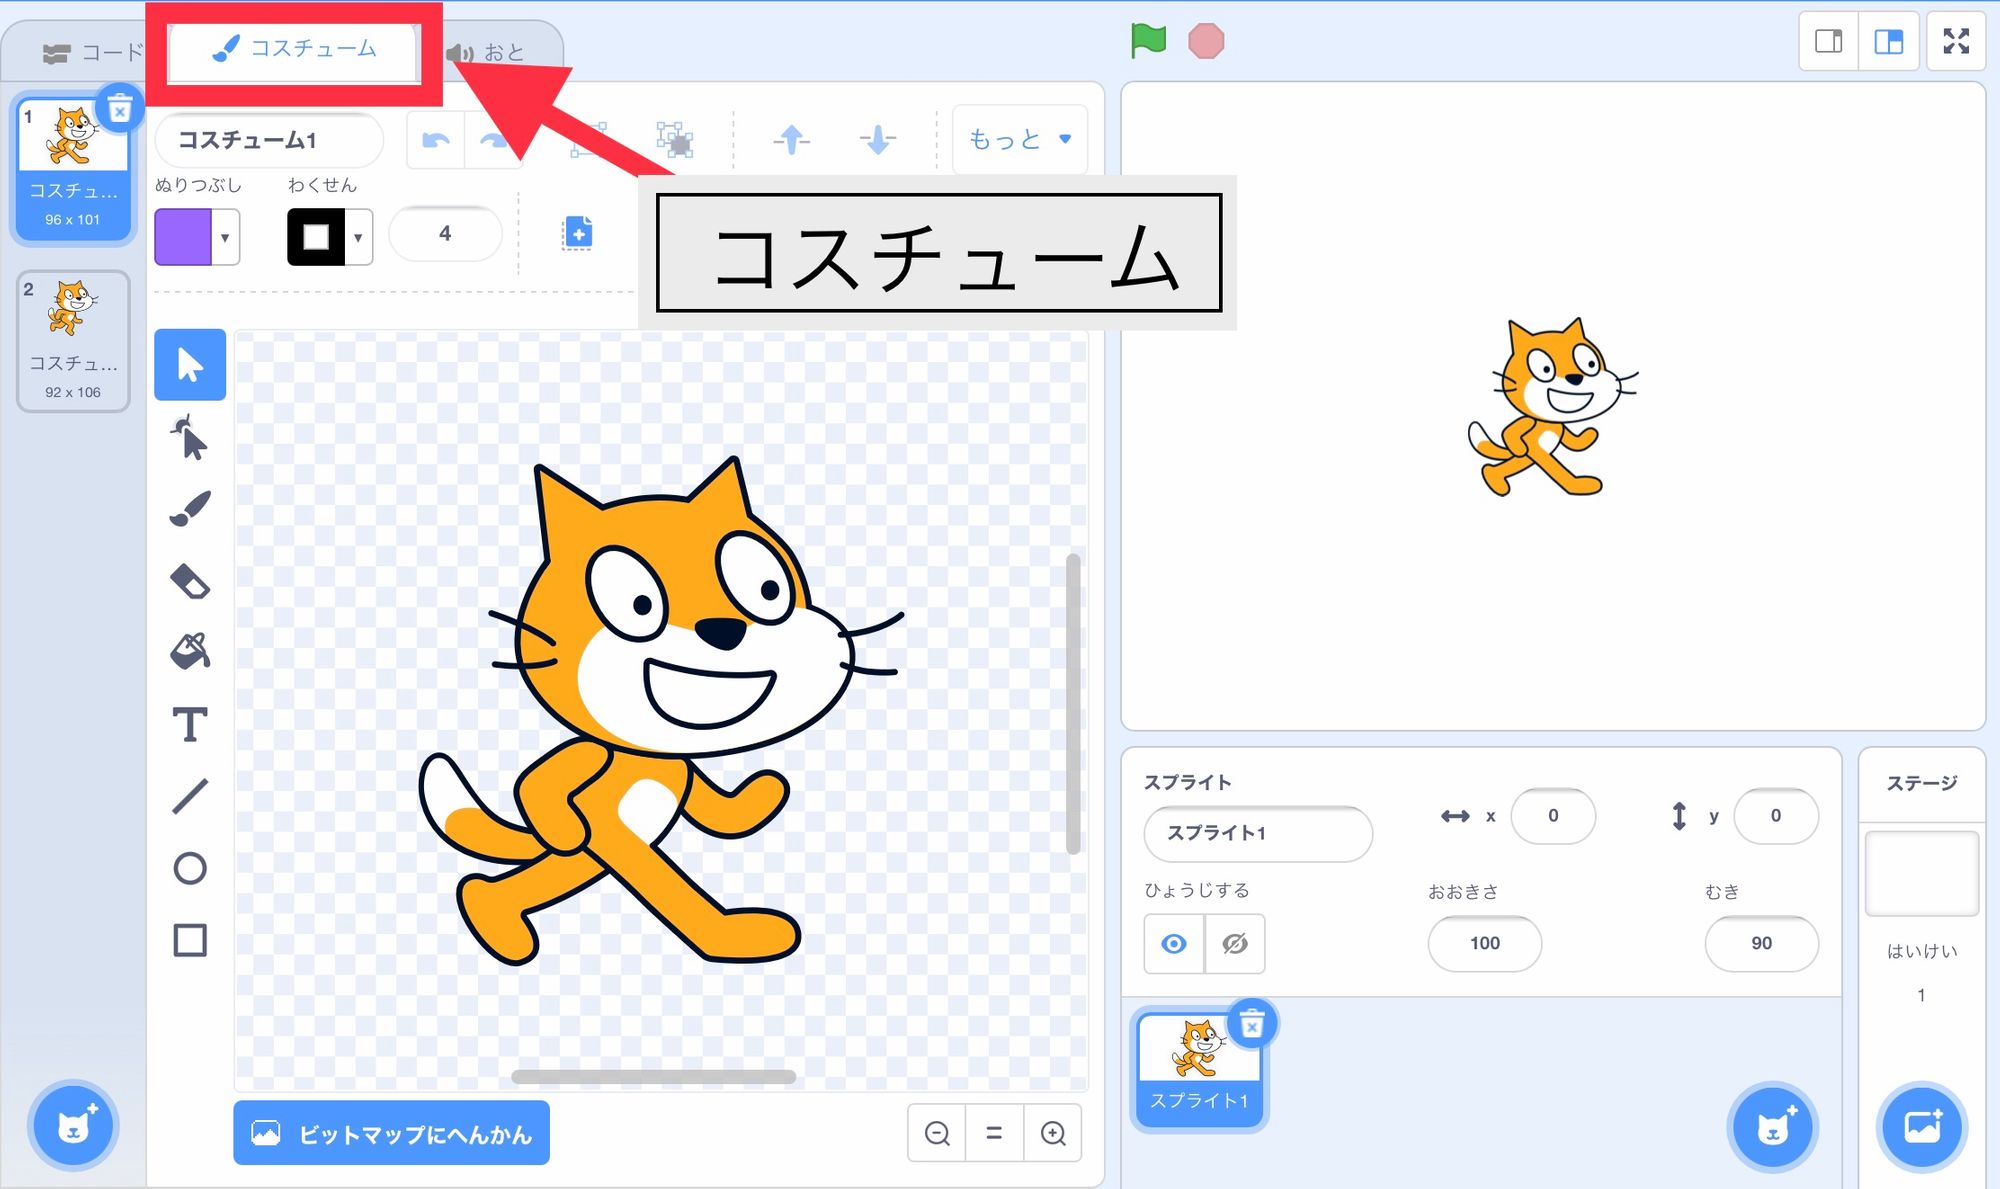The height and width of the screenshot is (1189, 2000).
Task: Switch to the コスチューム tab
Action: coord(294,48)
